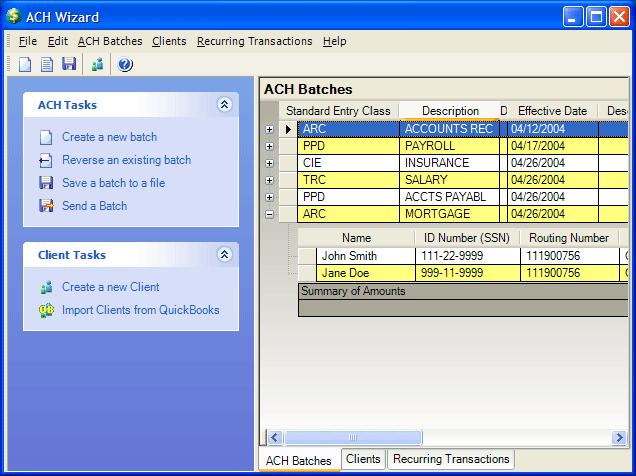Click the ACCTS PAYABL description cell
This screenshot has width=636, height=476.
click(449, 197)
